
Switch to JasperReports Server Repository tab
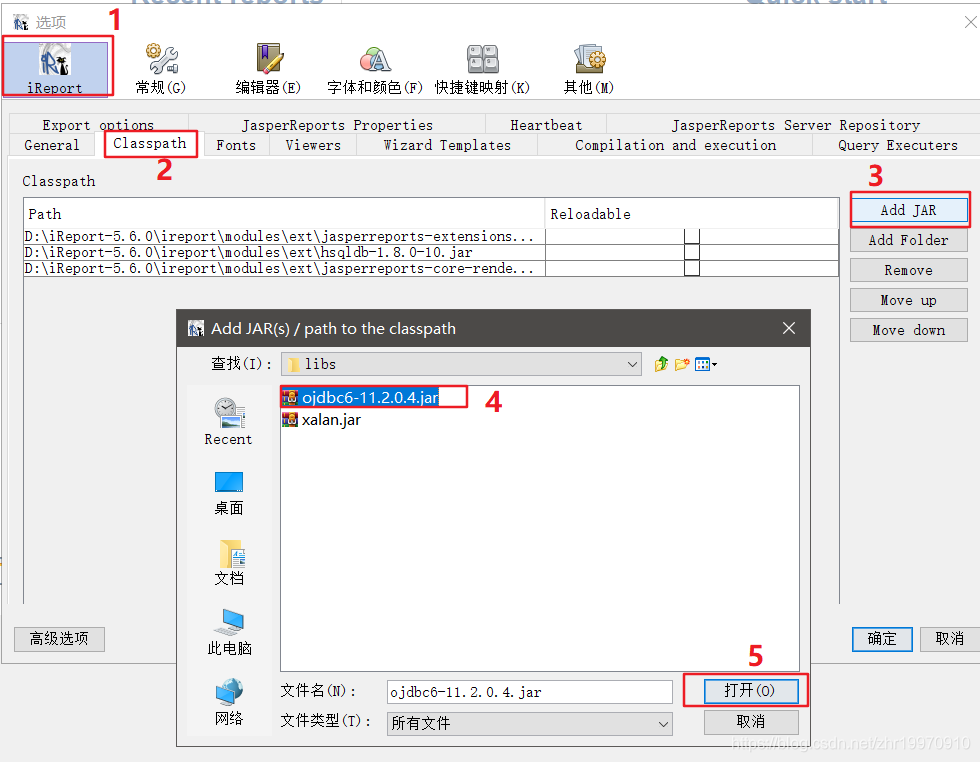click(x=796, y=124)
